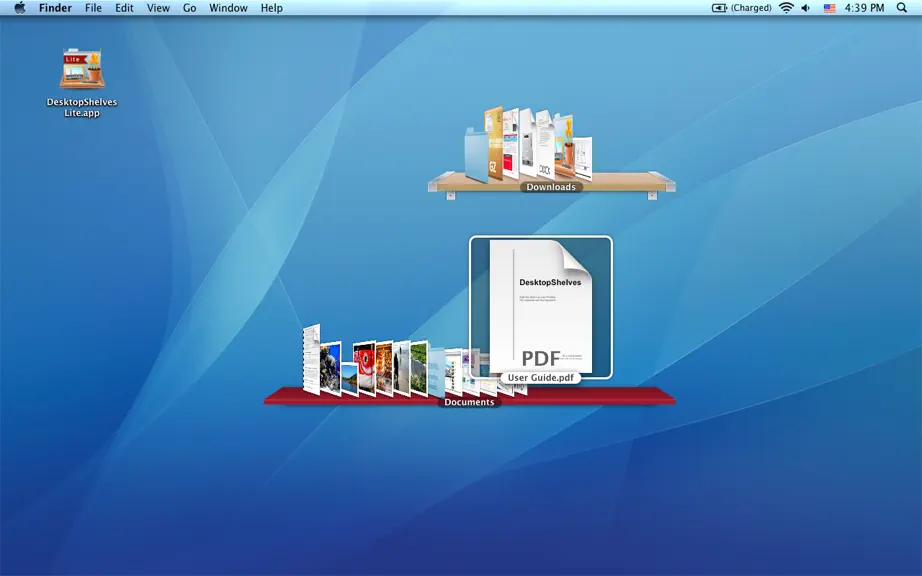
Task: Open the Spotlight search icon
Action: (x=901, y=8)
